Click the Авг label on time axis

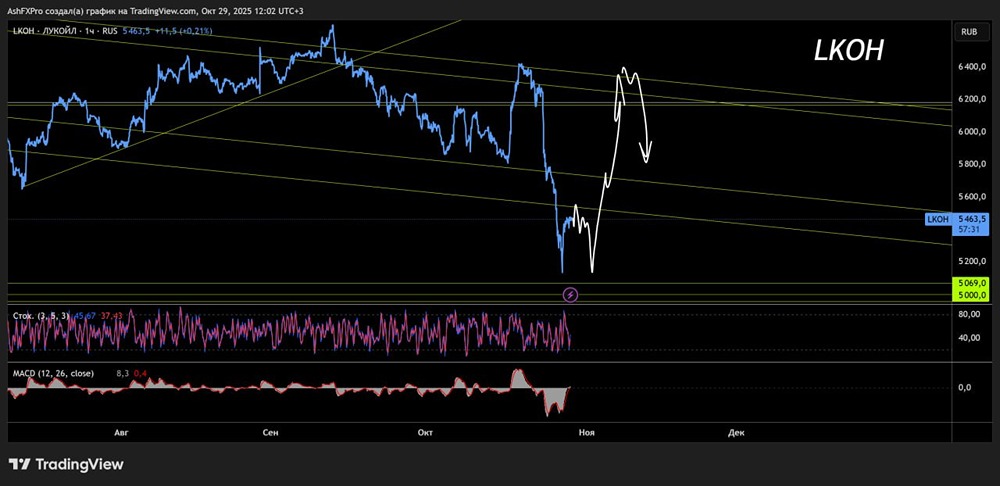pos(121,432)
